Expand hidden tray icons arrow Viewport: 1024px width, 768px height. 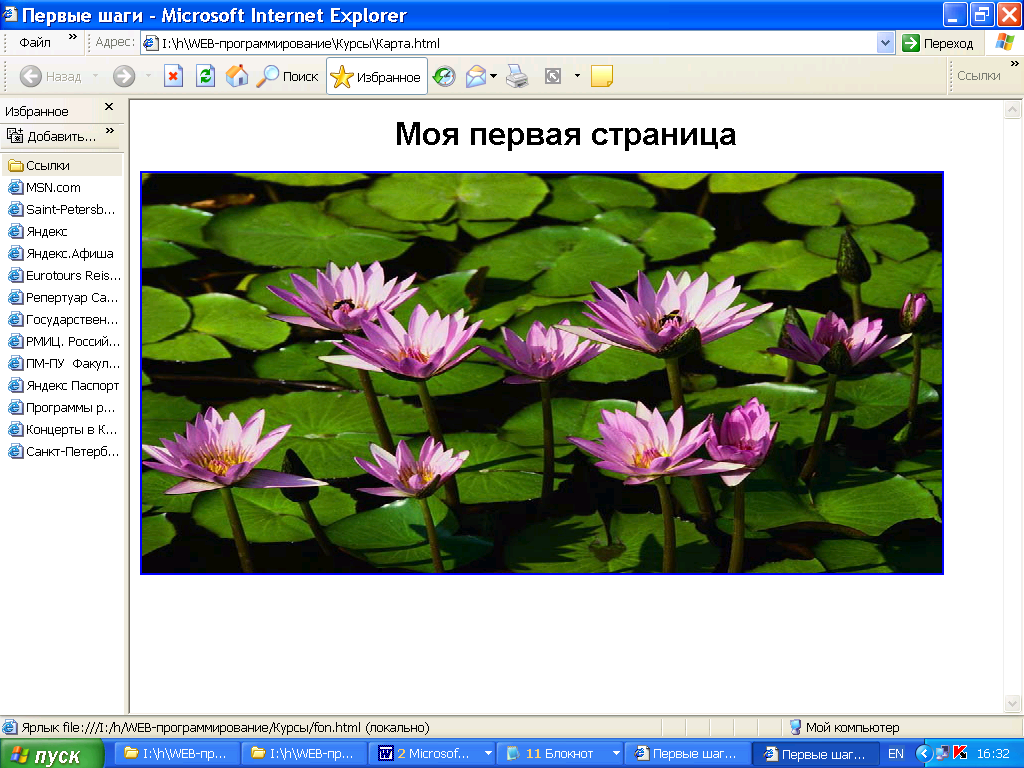(x=923, y=754)
